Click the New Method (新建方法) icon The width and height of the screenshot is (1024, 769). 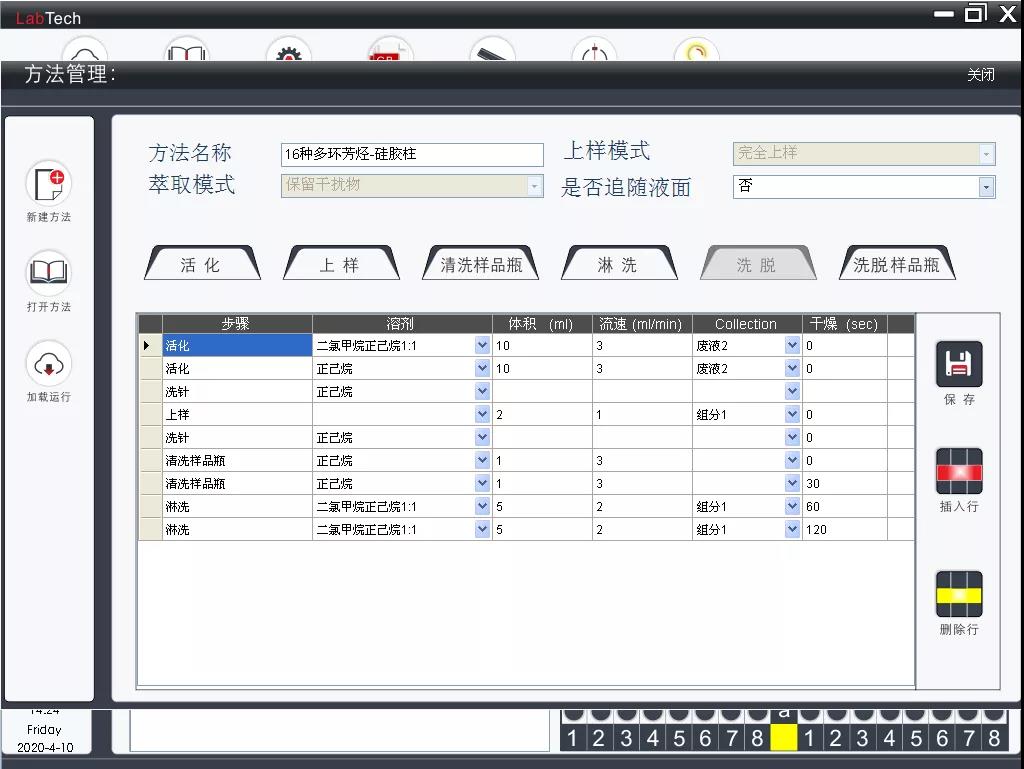[48, 184]
